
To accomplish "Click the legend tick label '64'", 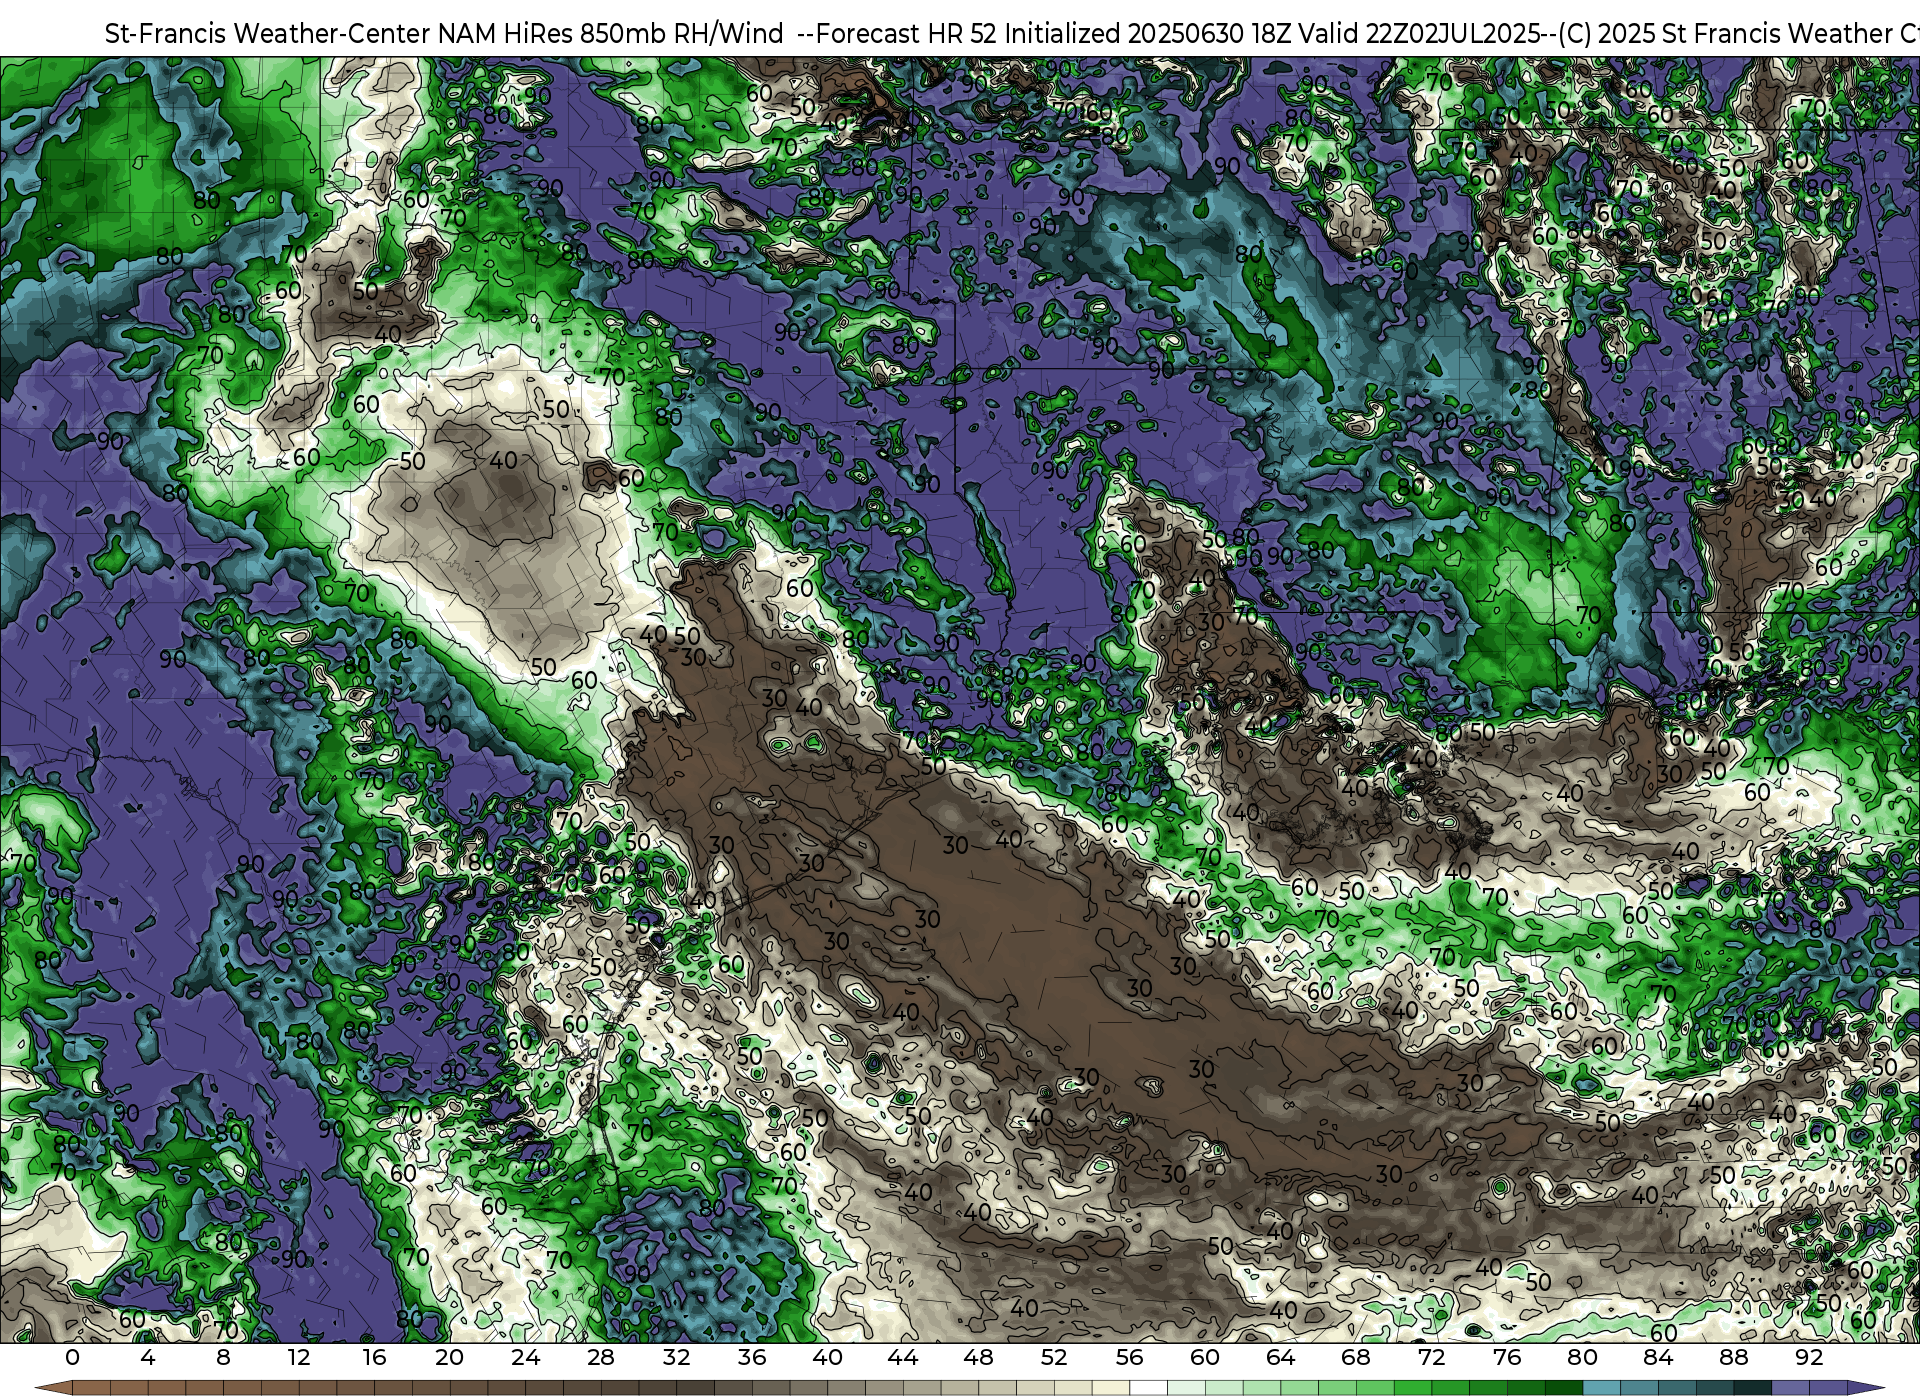I will 1281,1358.
